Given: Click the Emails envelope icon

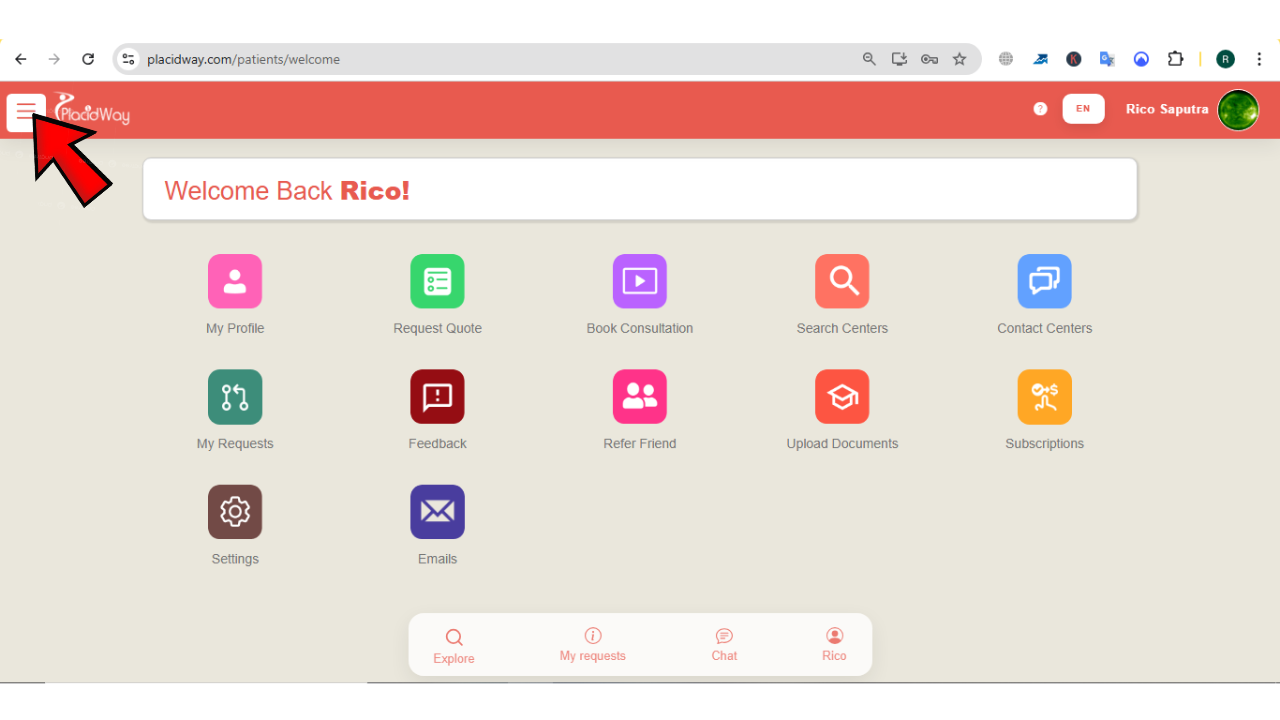Looking at the screenshot, I should pyautogui.click(x=437, y=511).
